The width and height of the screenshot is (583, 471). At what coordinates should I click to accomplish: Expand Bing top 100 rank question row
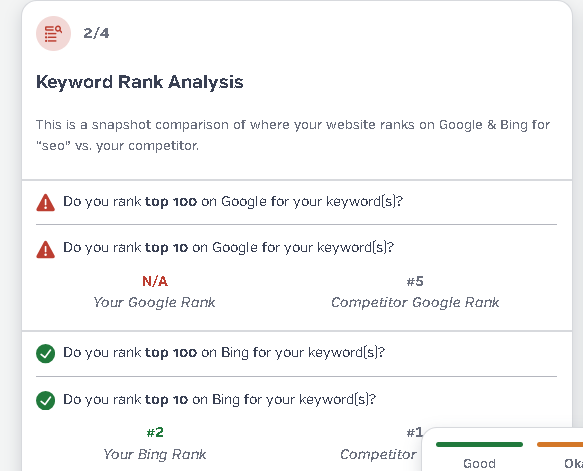pyautogui.click(x=296, y=353)
